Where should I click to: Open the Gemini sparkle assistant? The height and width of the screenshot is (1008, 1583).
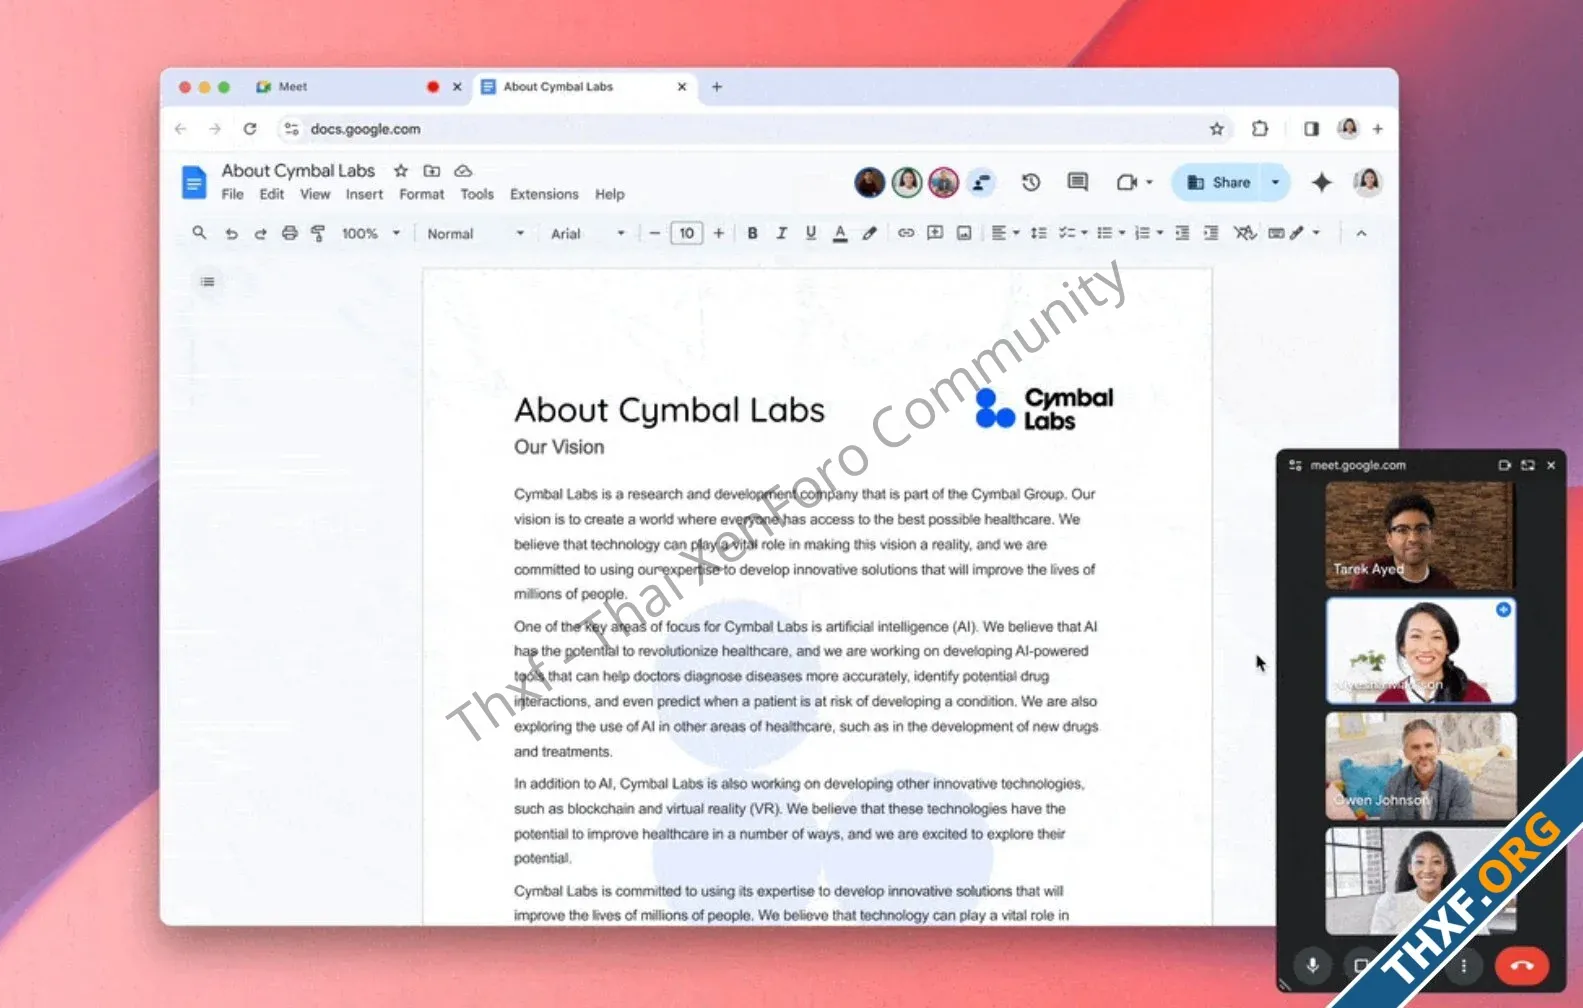pos(1322,182)
